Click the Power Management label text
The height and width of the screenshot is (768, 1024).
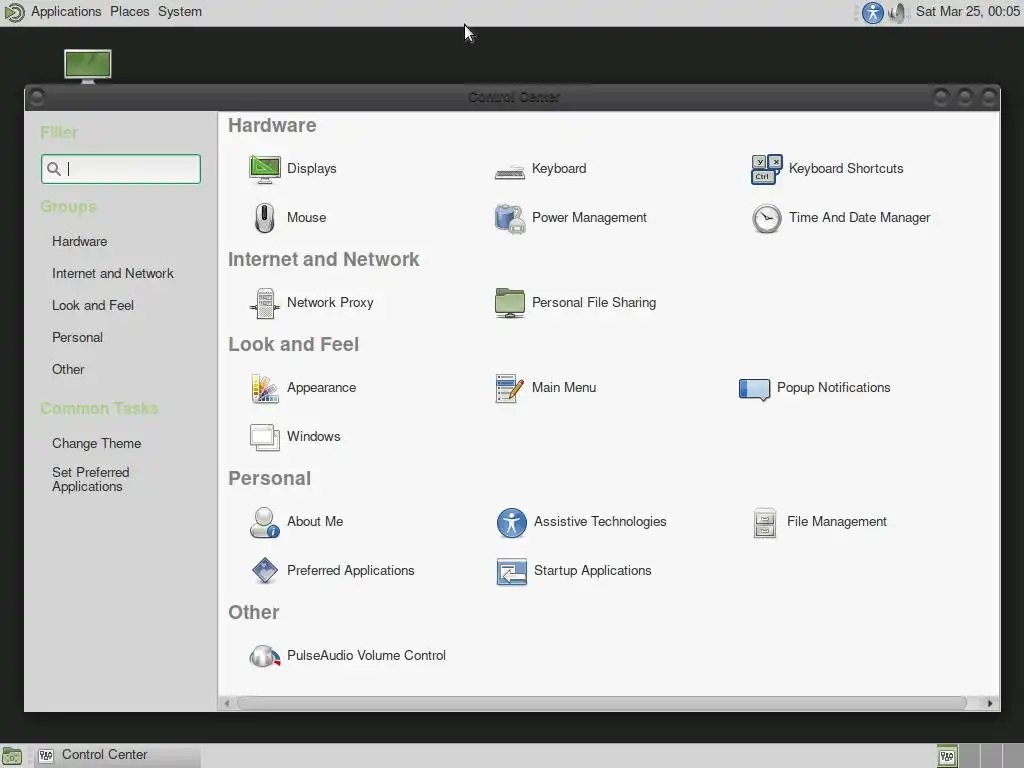(589, 217)
